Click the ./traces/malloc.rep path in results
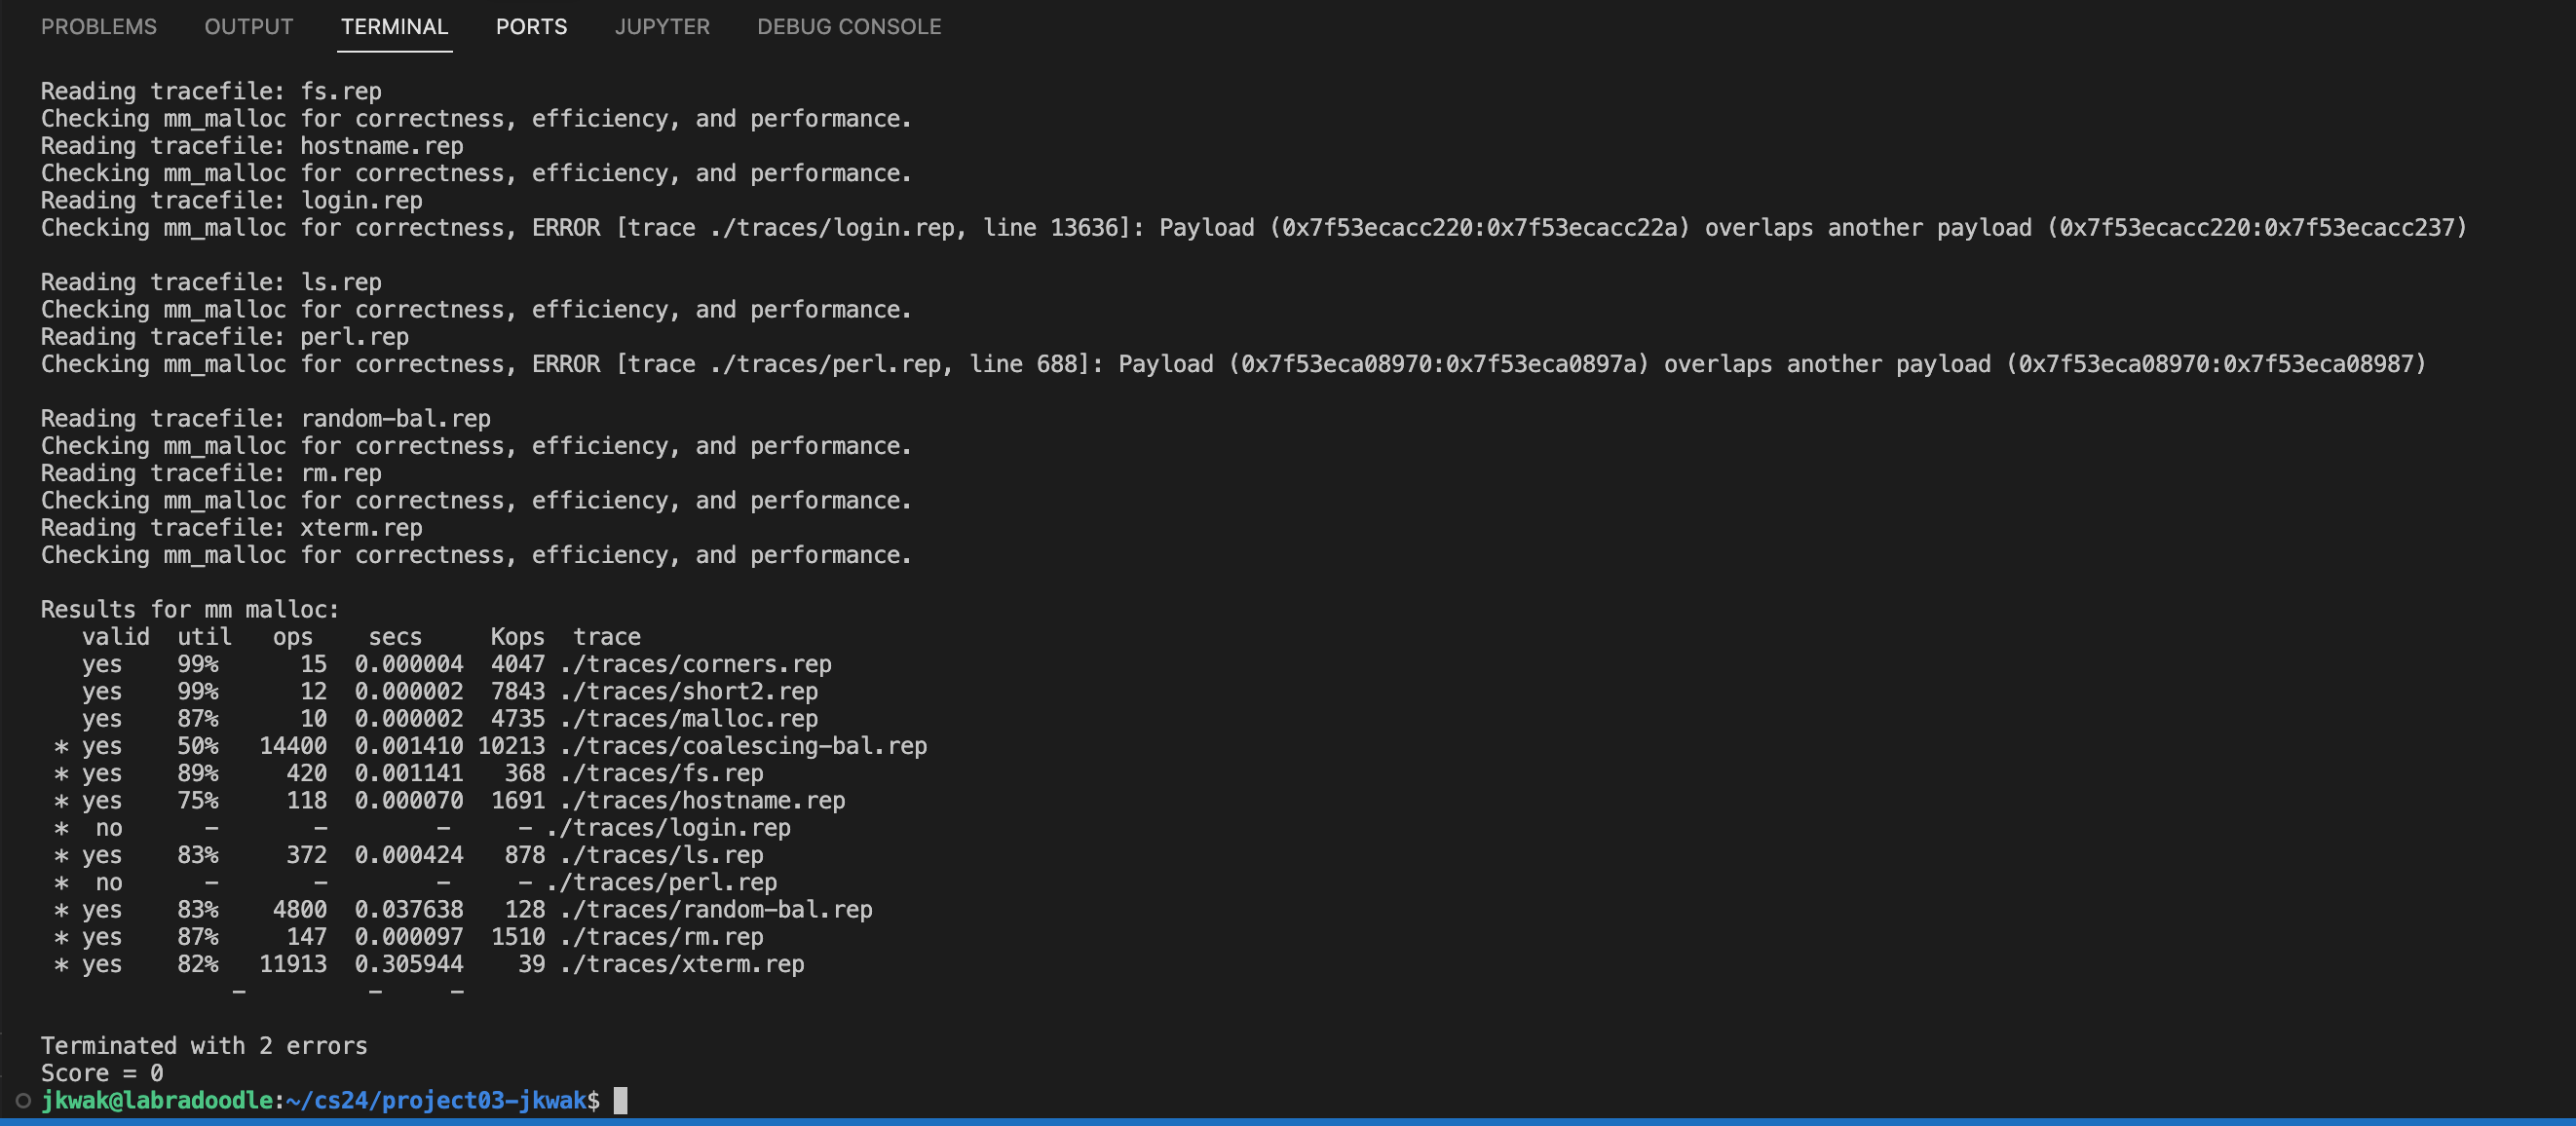Image resolution: width=2576 pixels, height=1126 pixels. pyautogui.click(x=688, y=719)
